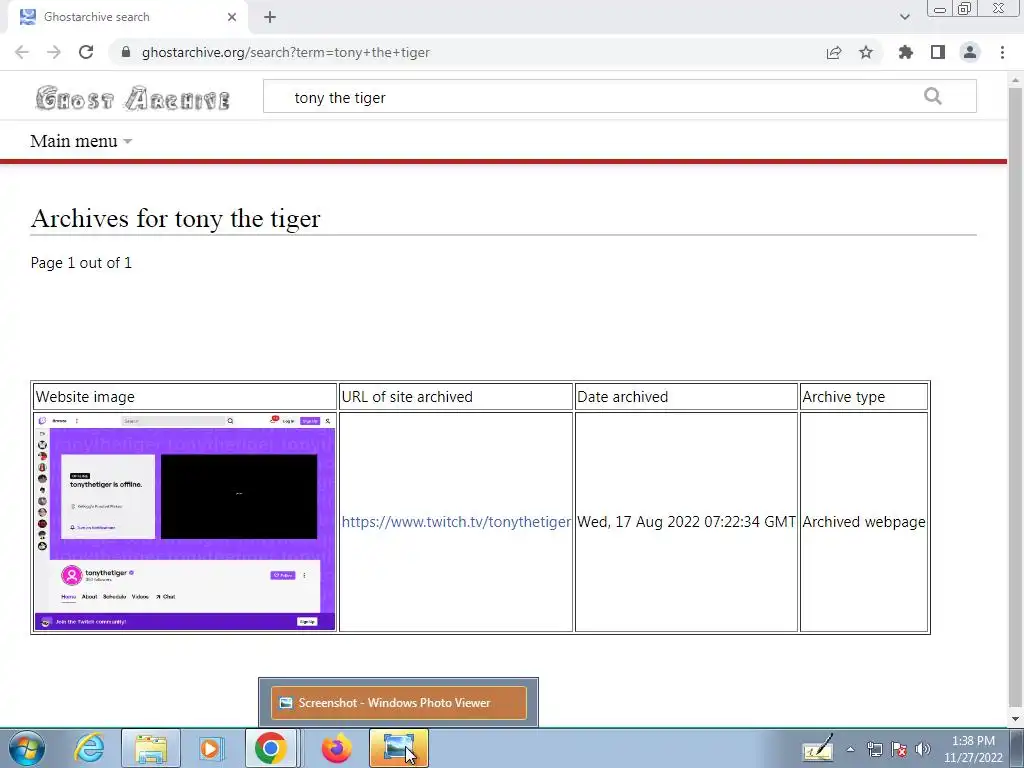Reload the Ghostarchive page

tap(86, 52)
